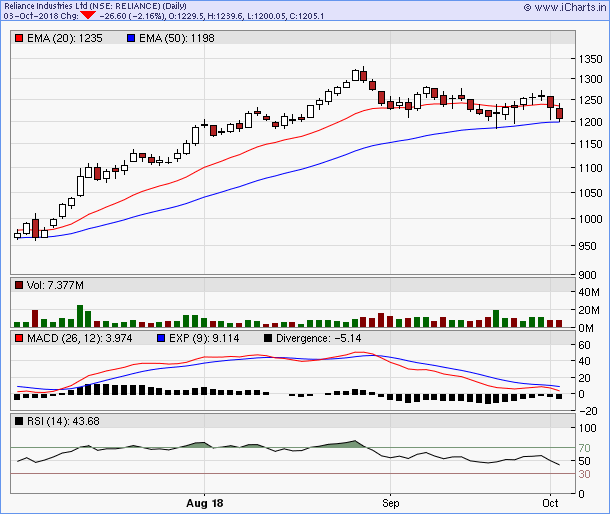Click the MACD -20 axis label
The height and width of the screenshot is (514, 610).
click(588, 411)
